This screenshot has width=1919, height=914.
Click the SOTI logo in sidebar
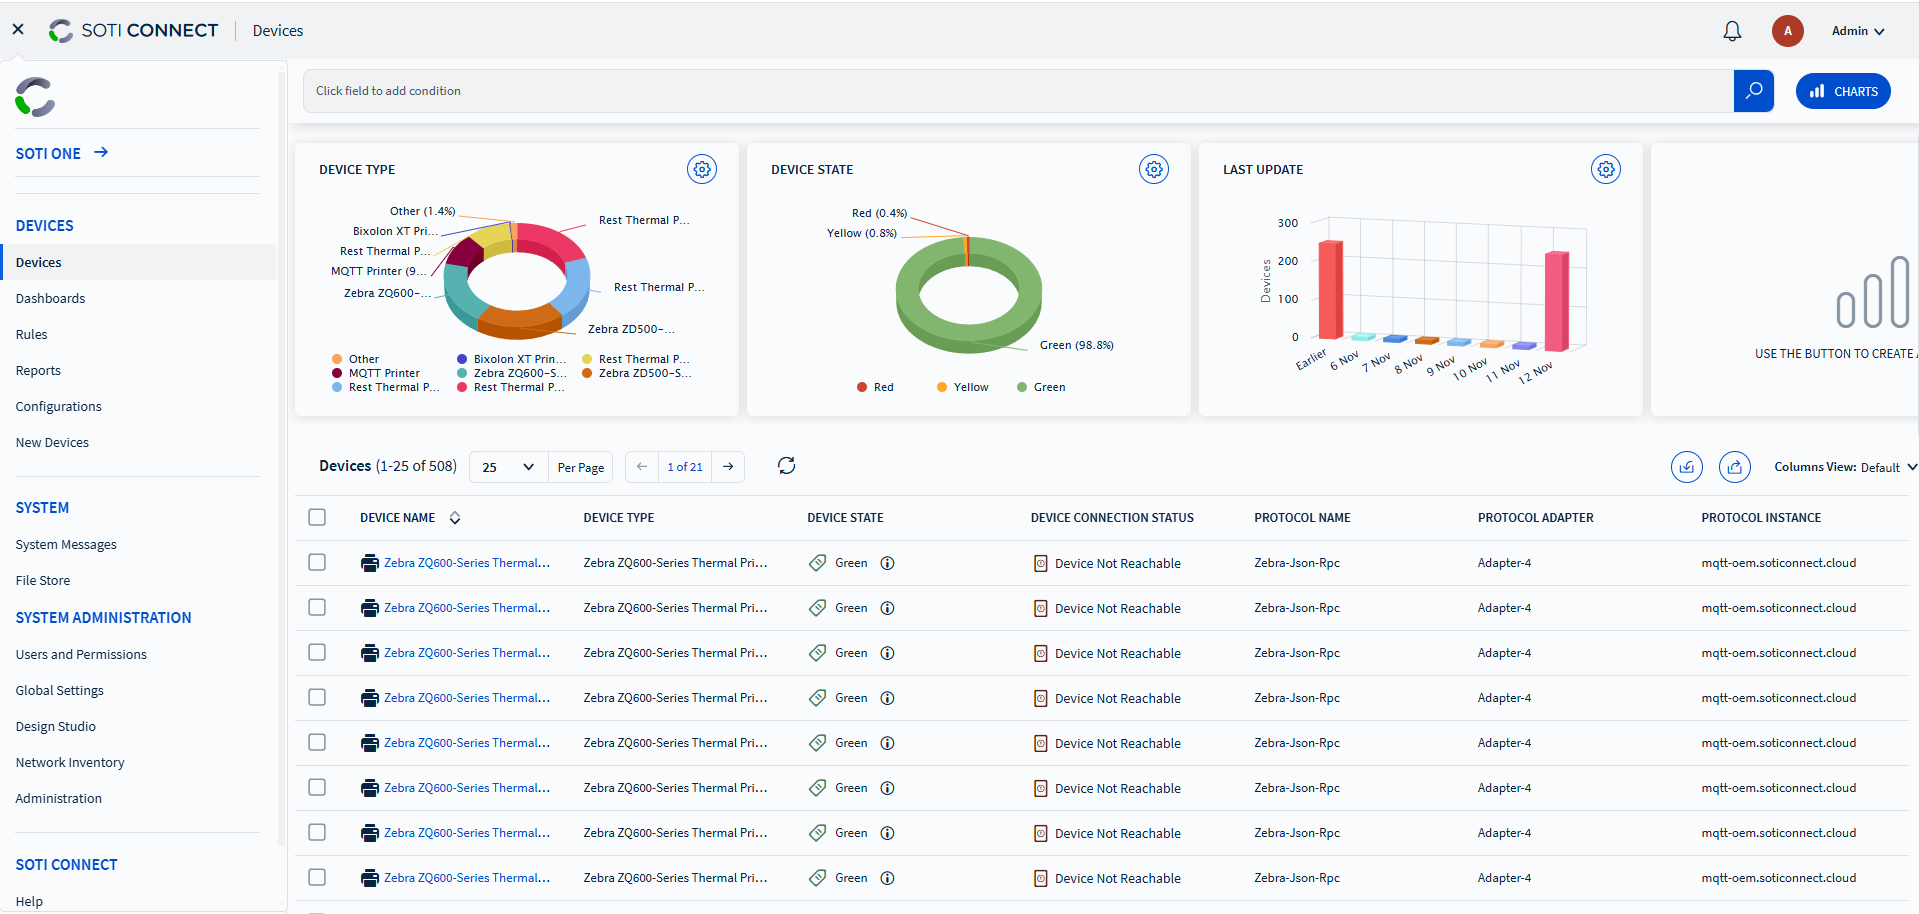(x=35, y=97)
